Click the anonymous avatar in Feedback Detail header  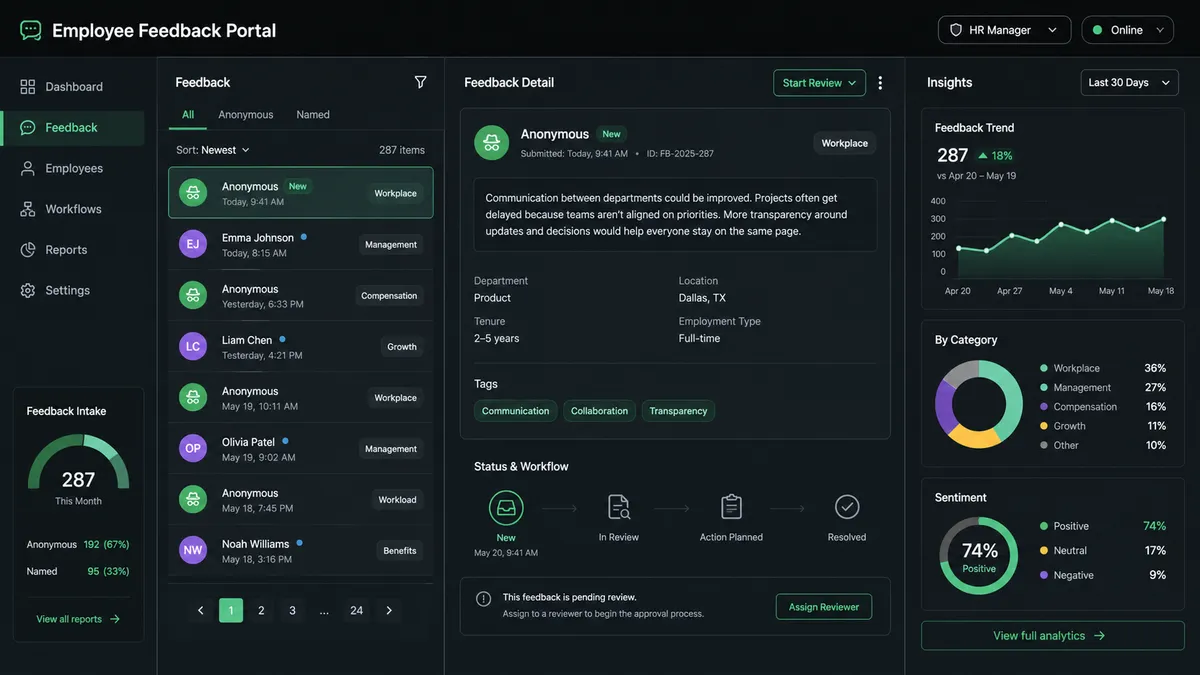[x=491, y=142]
